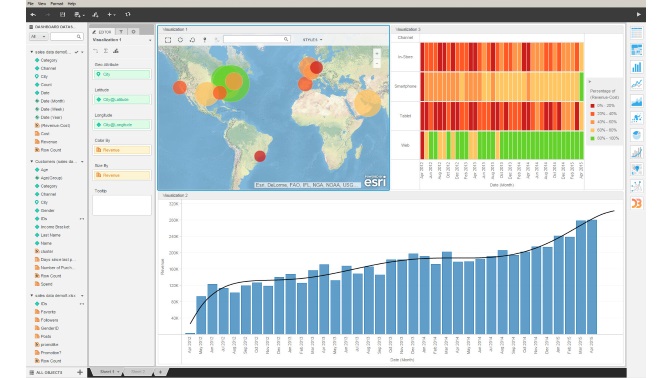Open the All filter dropdown

click(38, 37)
